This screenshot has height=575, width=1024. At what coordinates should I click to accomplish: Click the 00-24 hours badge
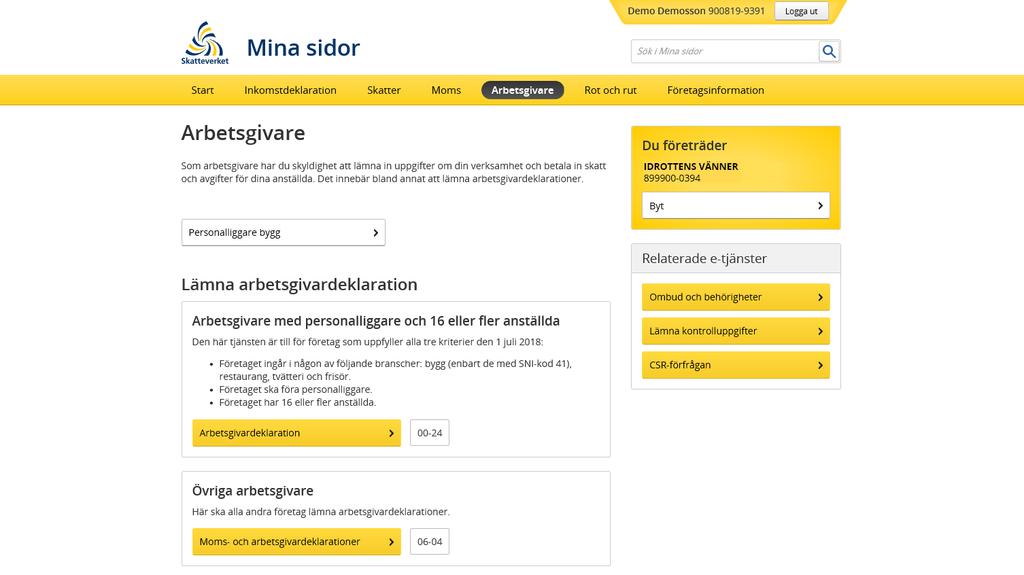[x=430, y=433]
